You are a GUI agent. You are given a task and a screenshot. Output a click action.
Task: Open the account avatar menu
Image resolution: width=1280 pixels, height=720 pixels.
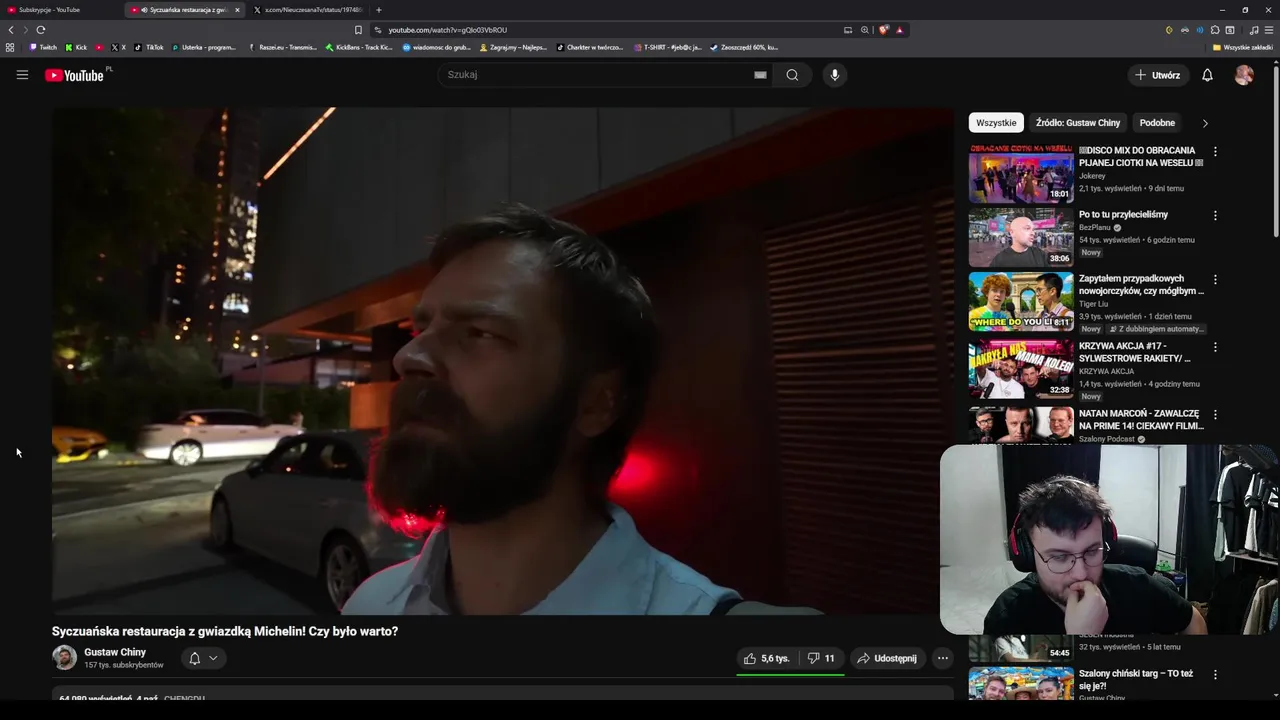pyautogui.click(x=1244, y=75)
